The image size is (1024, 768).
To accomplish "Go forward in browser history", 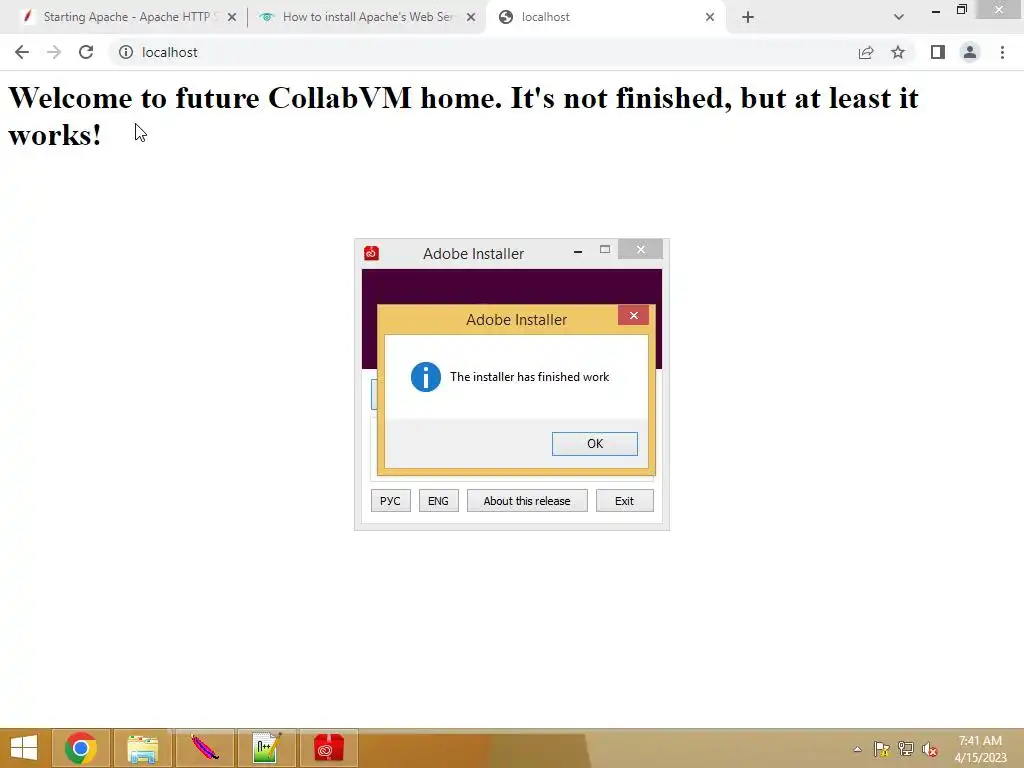I will point(54,52).
